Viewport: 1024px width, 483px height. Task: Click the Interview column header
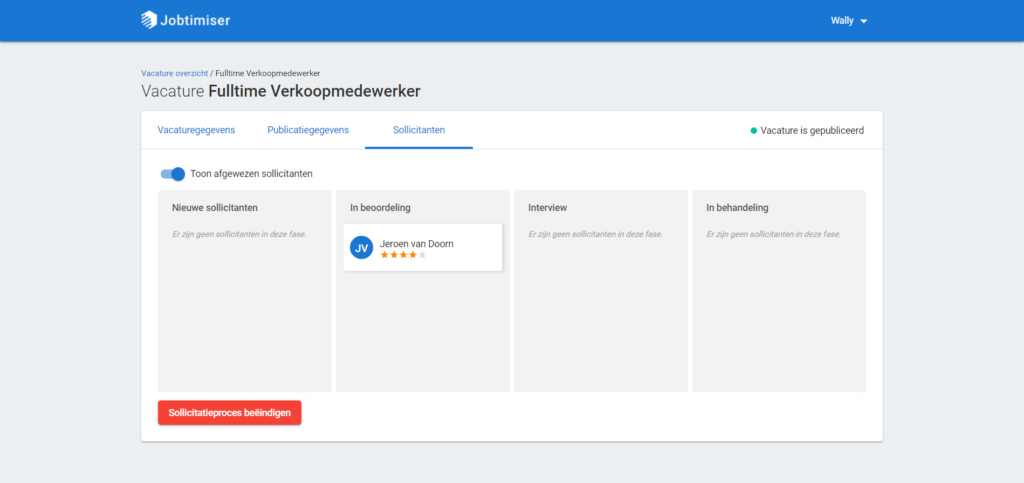(547, 208)
